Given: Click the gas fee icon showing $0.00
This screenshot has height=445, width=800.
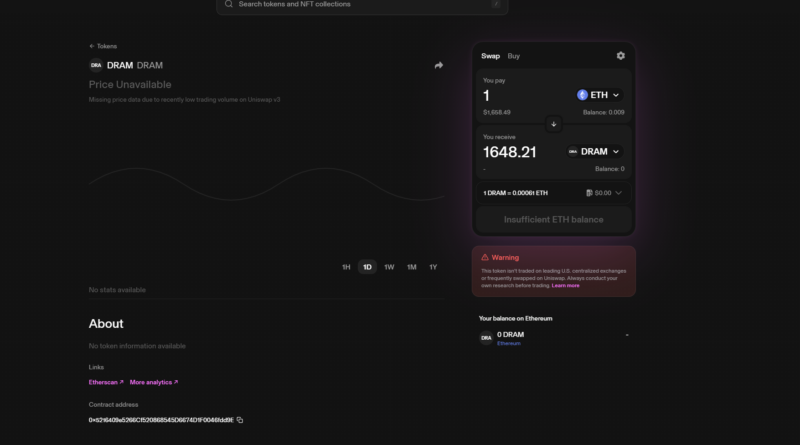Looking at the screenshot, I should [x=591, y=192].
